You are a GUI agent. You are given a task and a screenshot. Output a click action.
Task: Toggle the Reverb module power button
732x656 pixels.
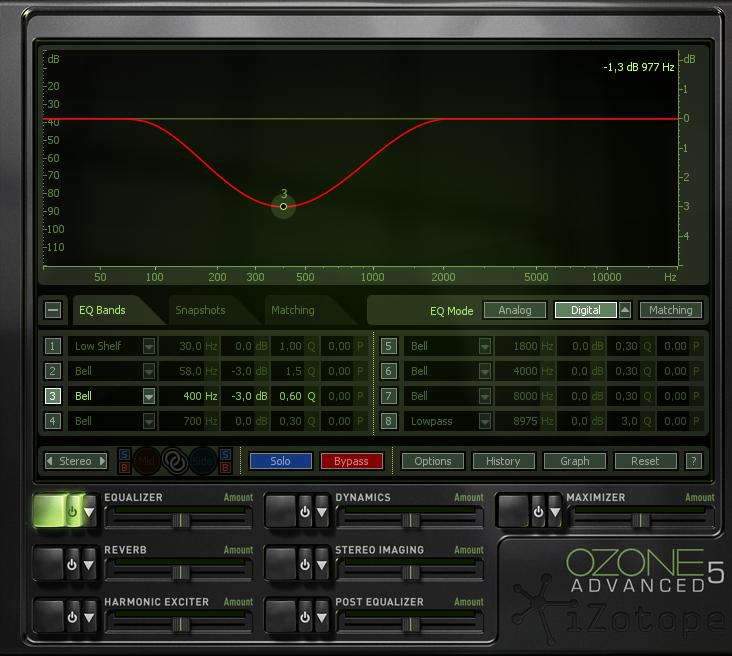(x=72, y=565)
